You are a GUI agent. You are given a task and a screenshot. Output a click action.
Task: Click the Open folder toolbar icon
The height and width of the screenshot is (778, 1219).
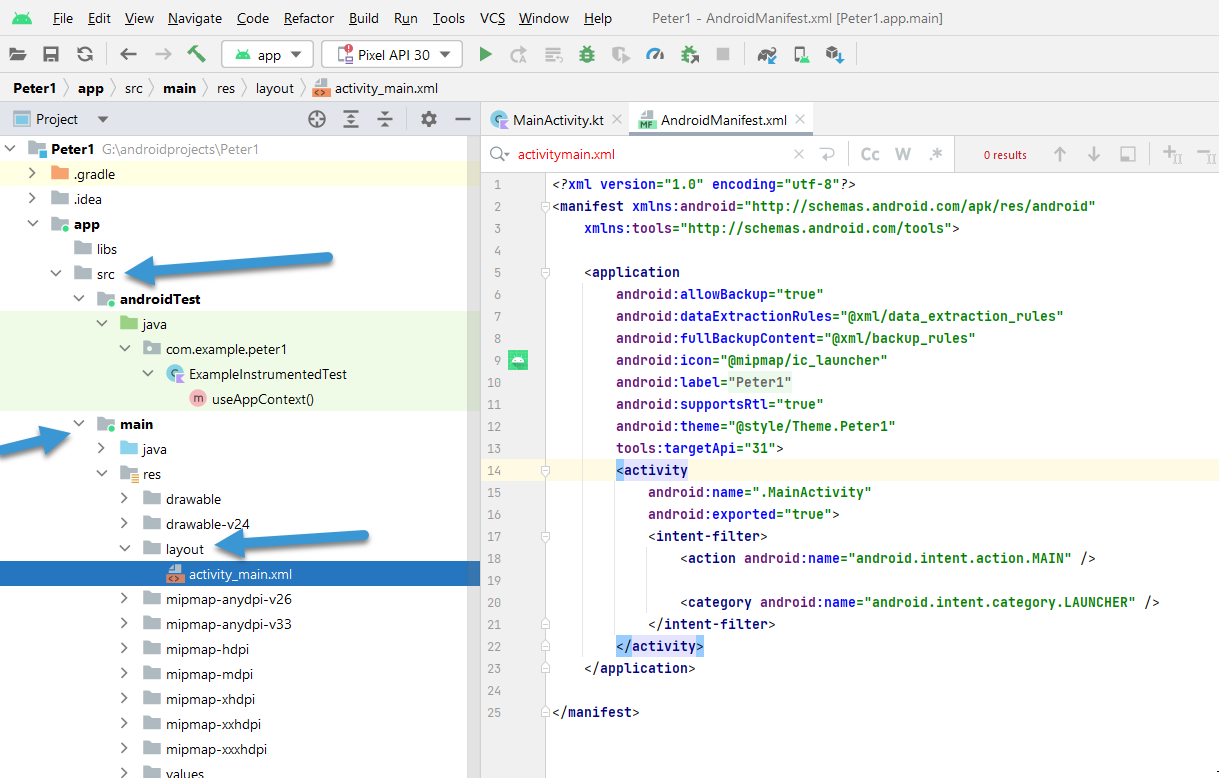(x=18, y=55)
